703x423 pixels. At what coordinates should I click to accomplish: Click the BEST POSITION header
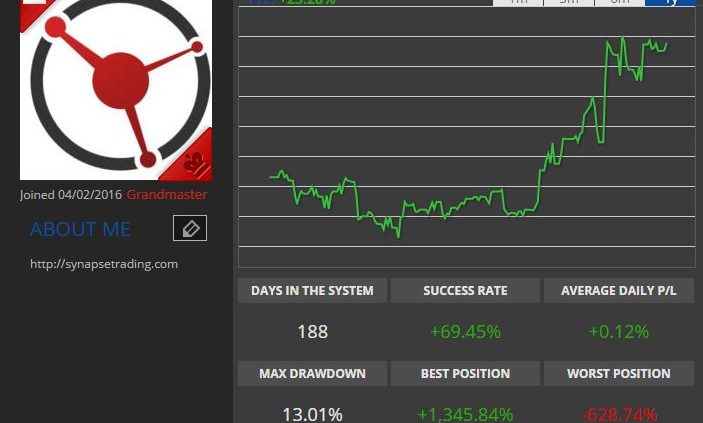point(465,374)
